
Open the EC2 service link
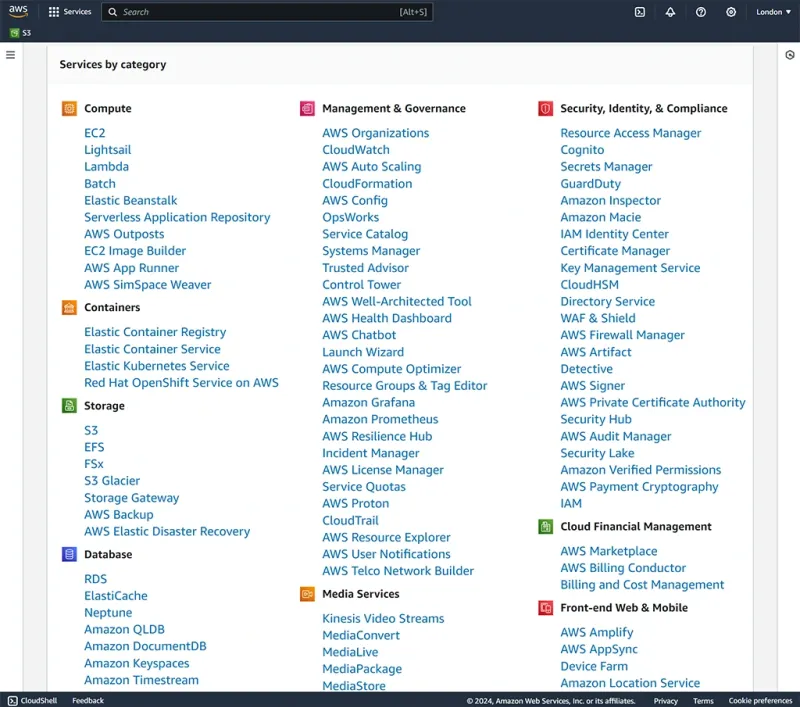94,132
